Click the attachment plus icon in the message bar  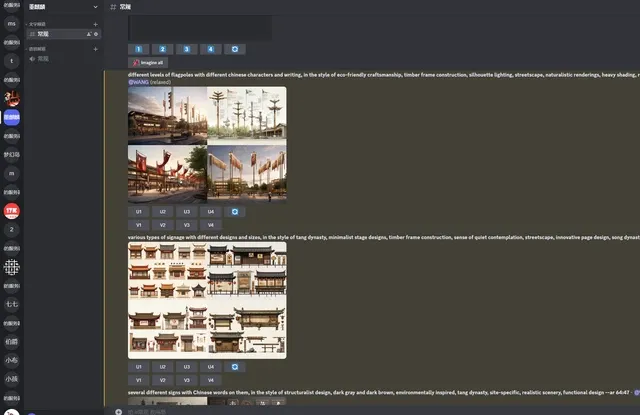pos(119,410)
